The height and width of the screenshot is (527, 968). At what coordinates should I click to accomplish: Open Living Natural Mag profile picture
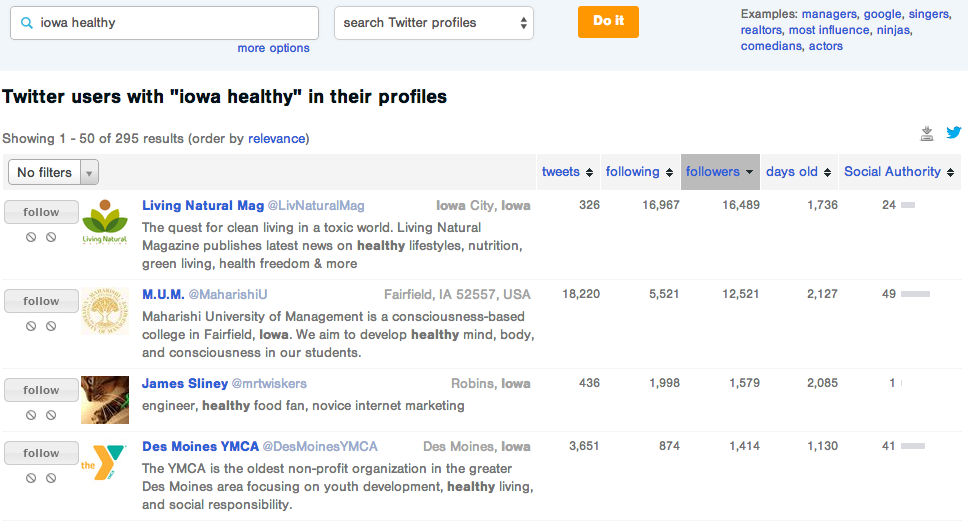[105, 222]
